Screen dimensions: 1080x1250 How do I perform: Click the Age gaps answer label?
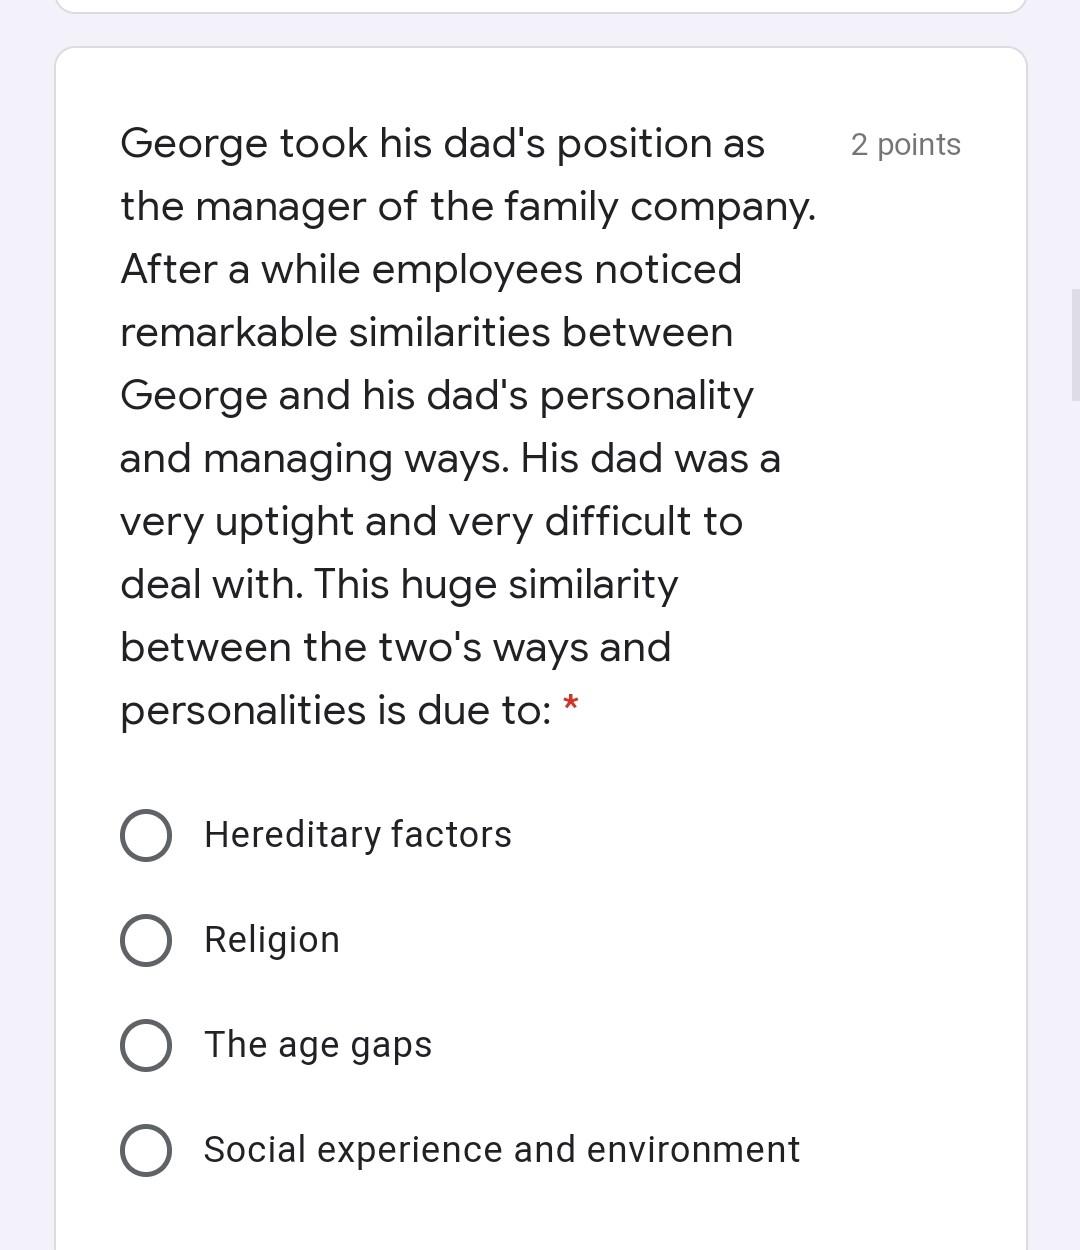click(x=317, y=1046)
